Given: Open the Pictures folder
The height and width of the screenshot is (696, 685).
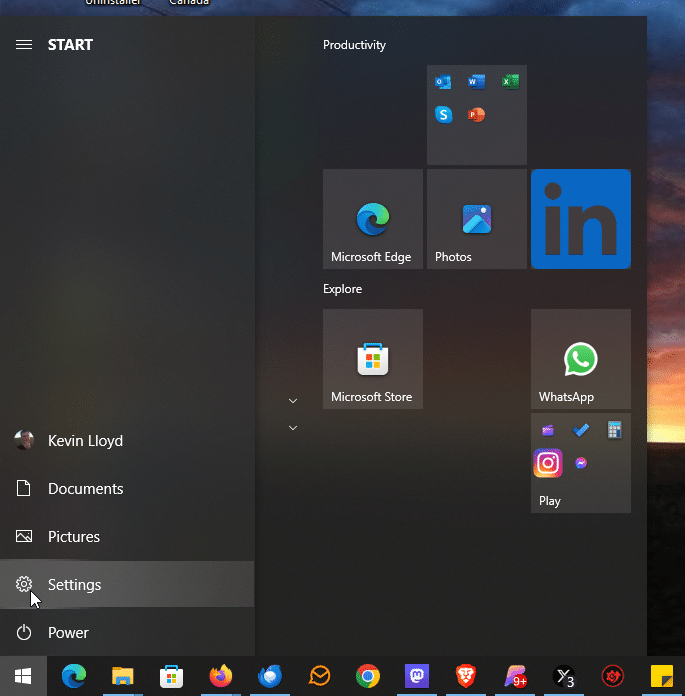Looking at the screenshot, I should (127, 537).
